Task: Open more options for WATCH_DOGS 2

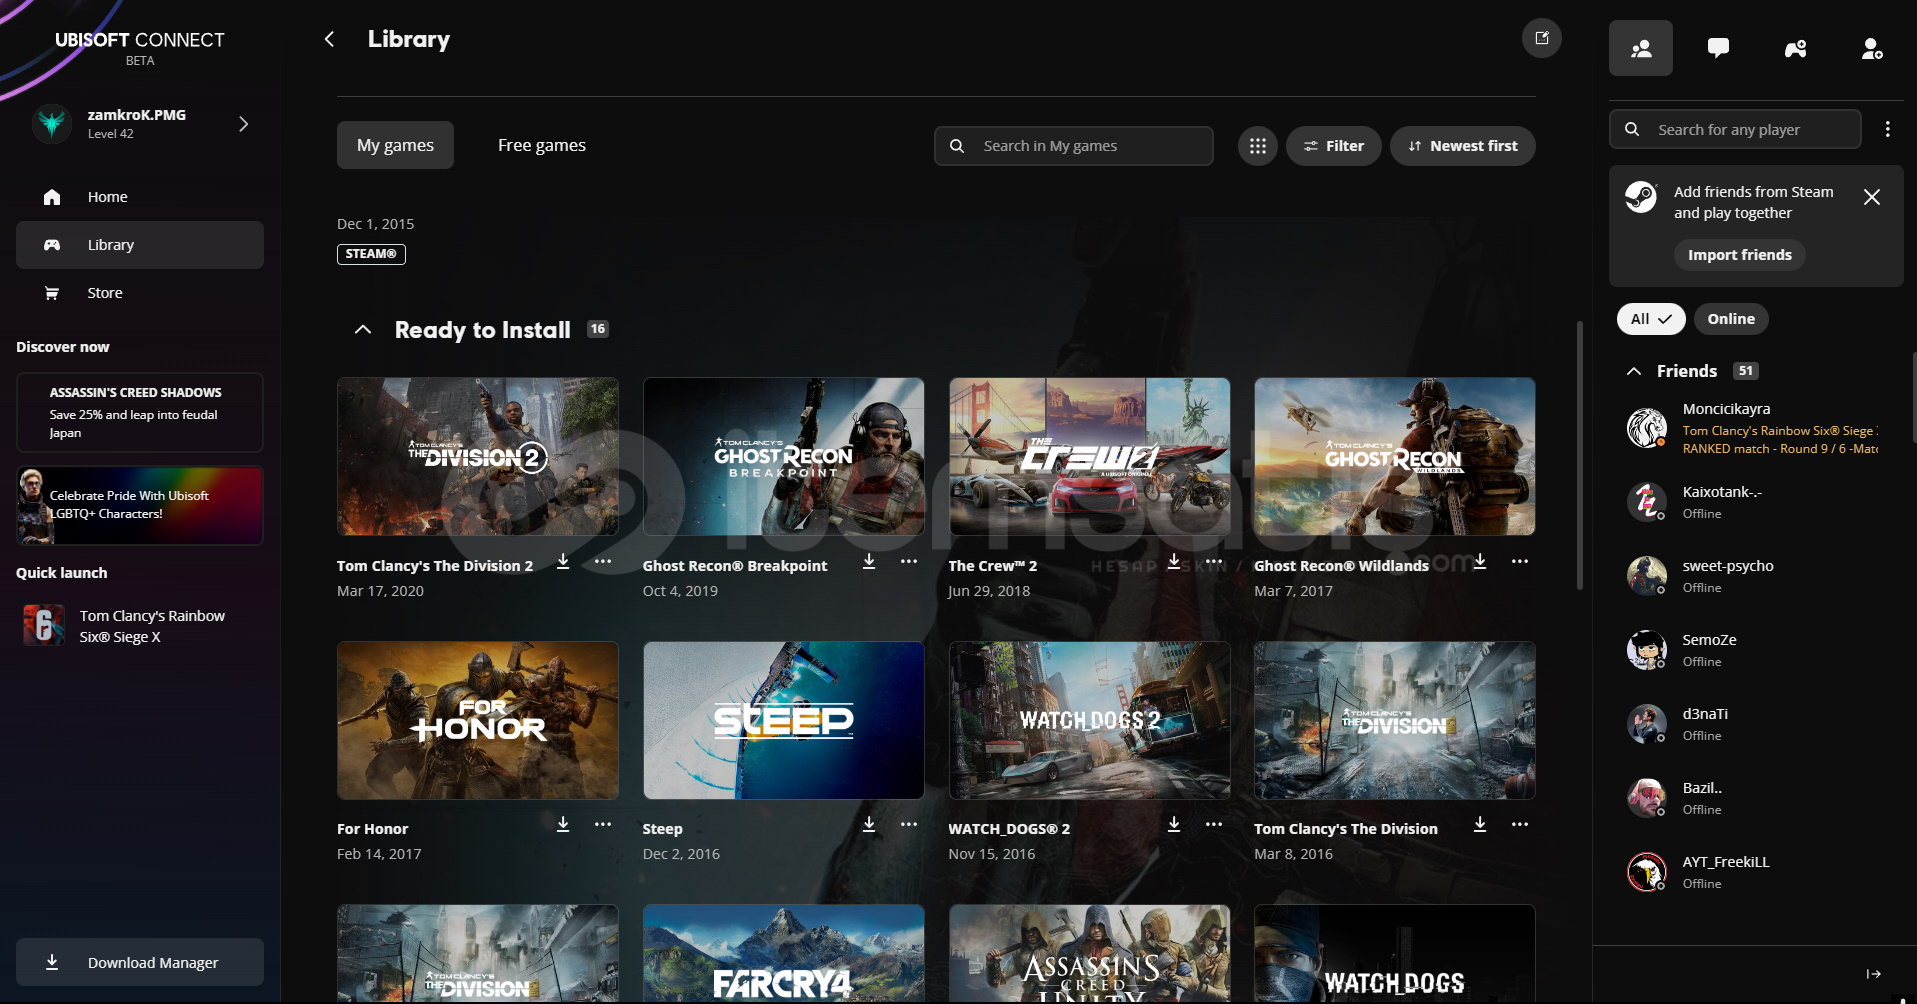Action: (1214, 824)
